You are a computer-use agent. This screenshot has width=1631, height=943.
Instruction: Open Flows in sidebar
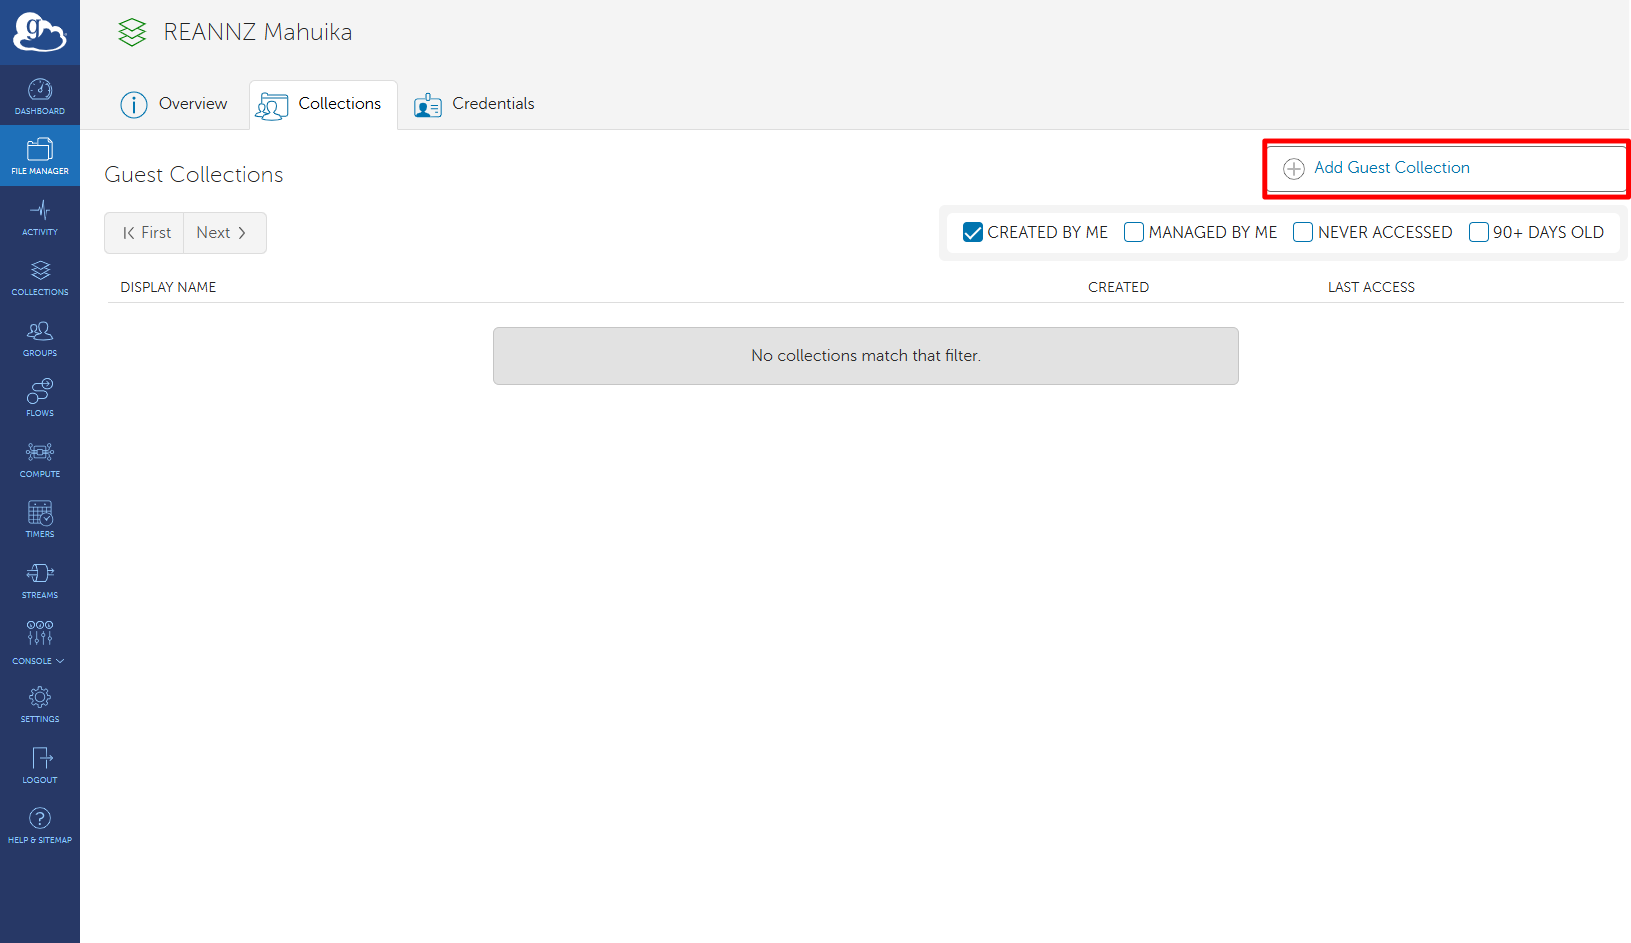pos(40,398)
